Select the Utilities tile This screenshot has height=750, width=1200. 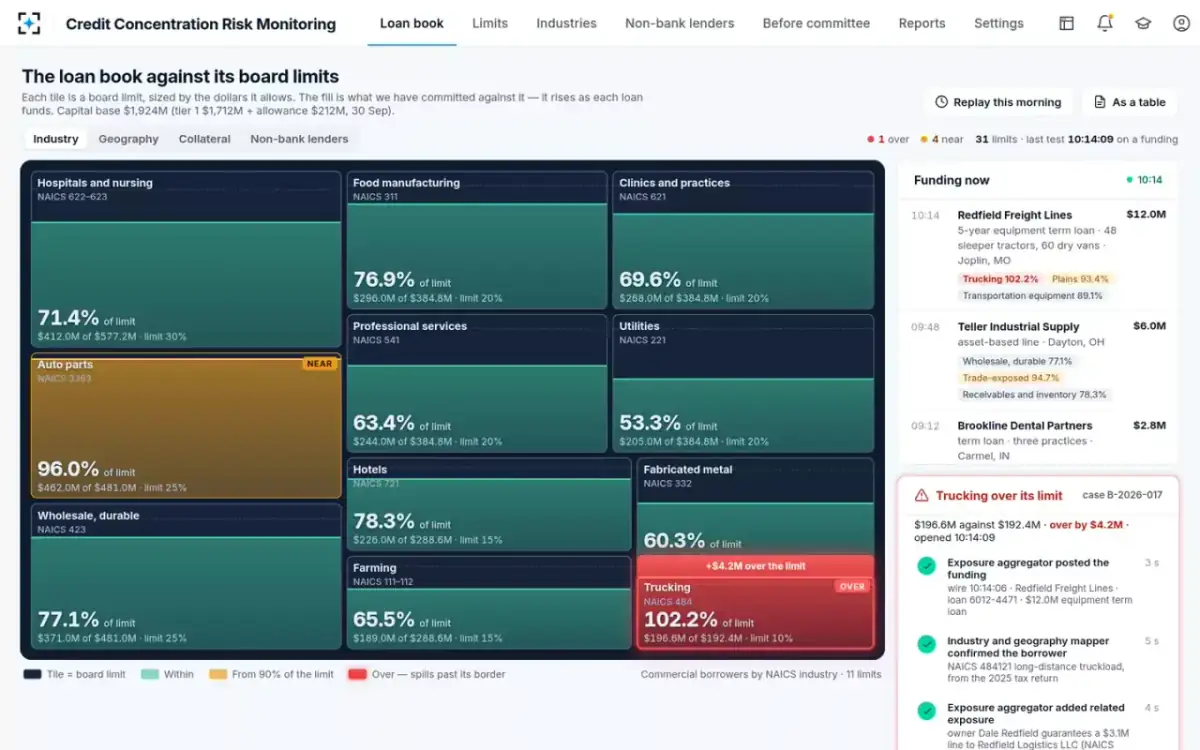coord(743,383)
